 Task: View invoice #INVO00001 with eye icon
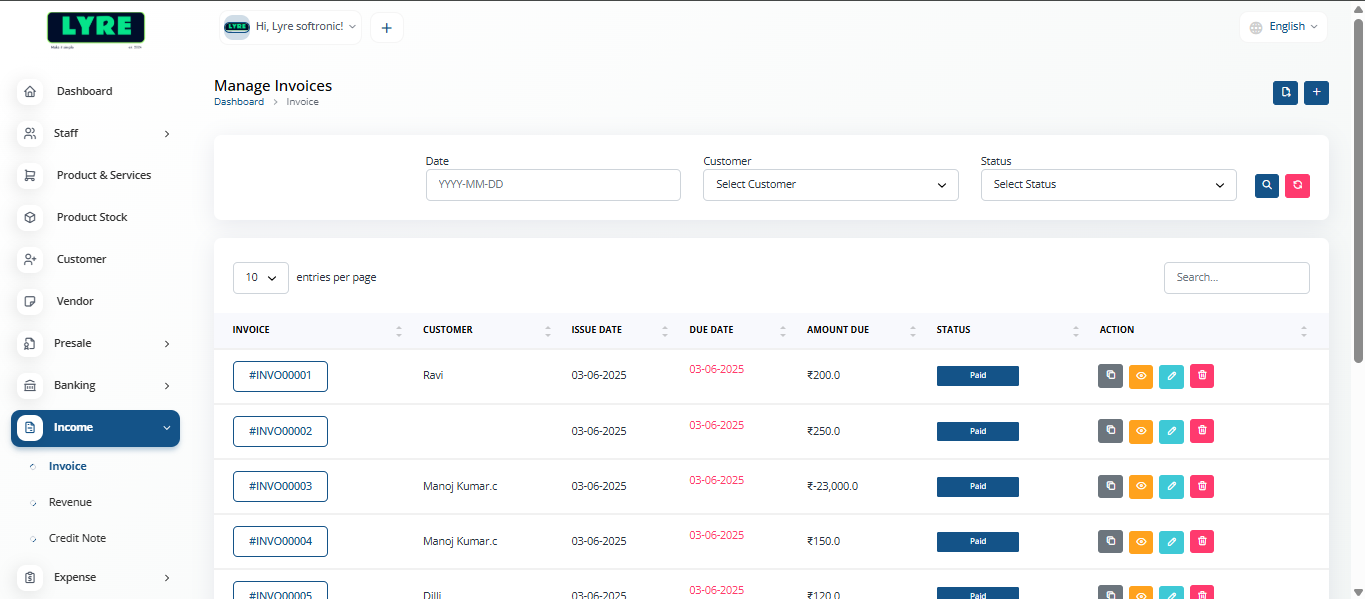[1141, 376]
